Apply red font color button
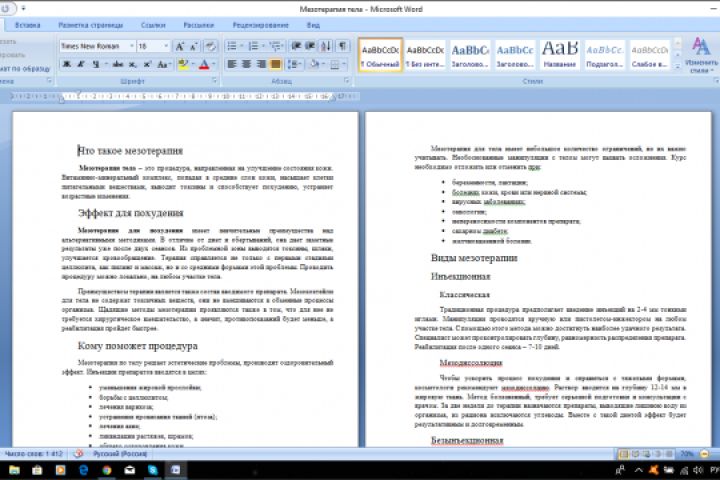720x480 pixels. click(x=204, y=64)
